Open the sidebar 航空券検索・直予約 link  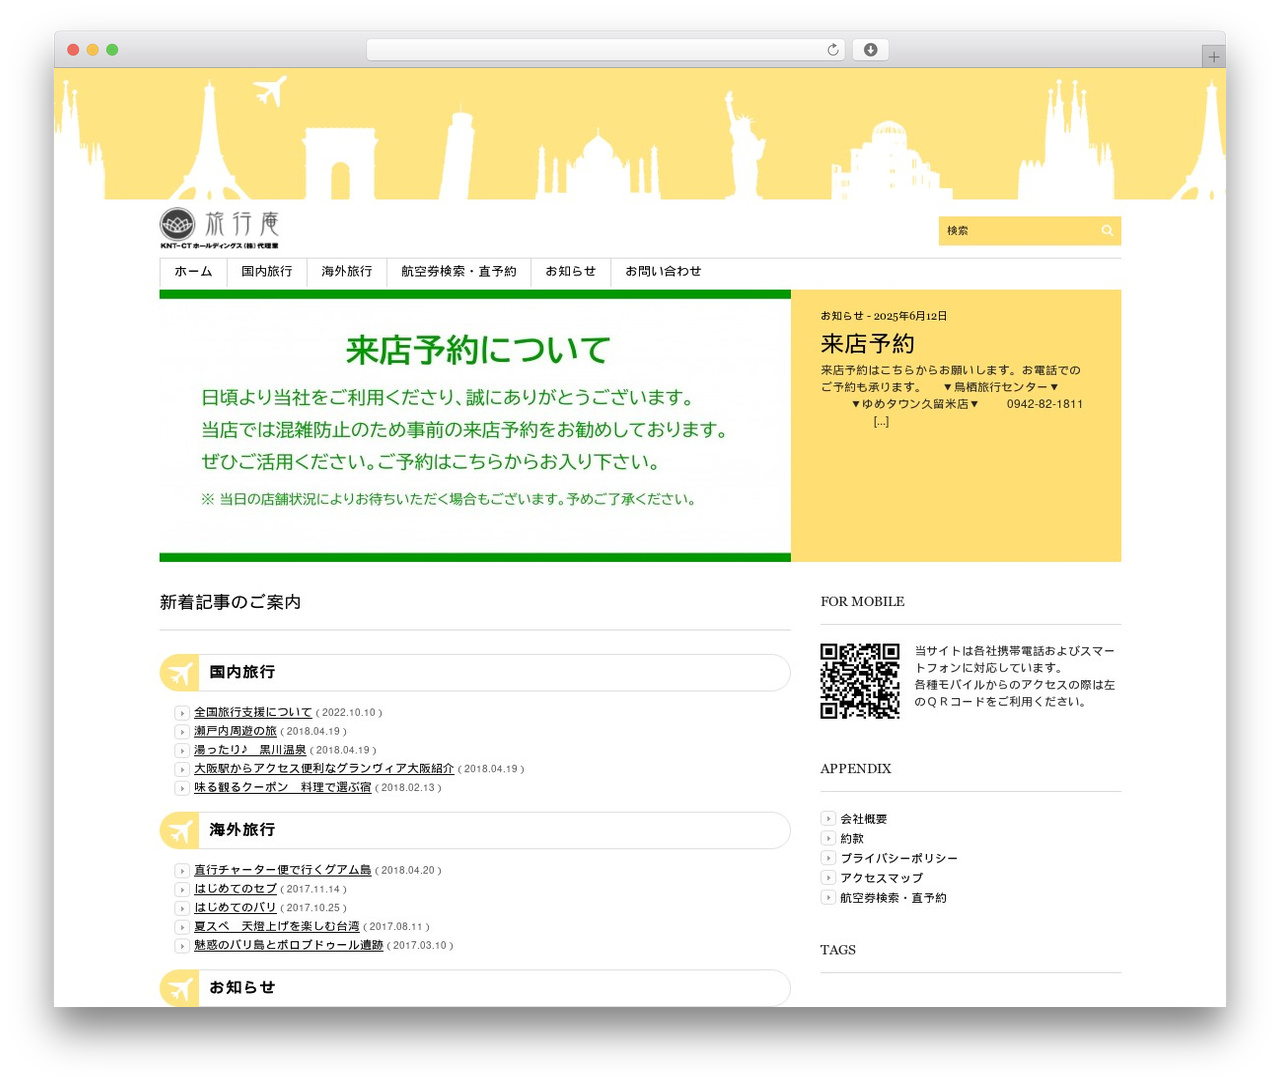tap(894, 898)
